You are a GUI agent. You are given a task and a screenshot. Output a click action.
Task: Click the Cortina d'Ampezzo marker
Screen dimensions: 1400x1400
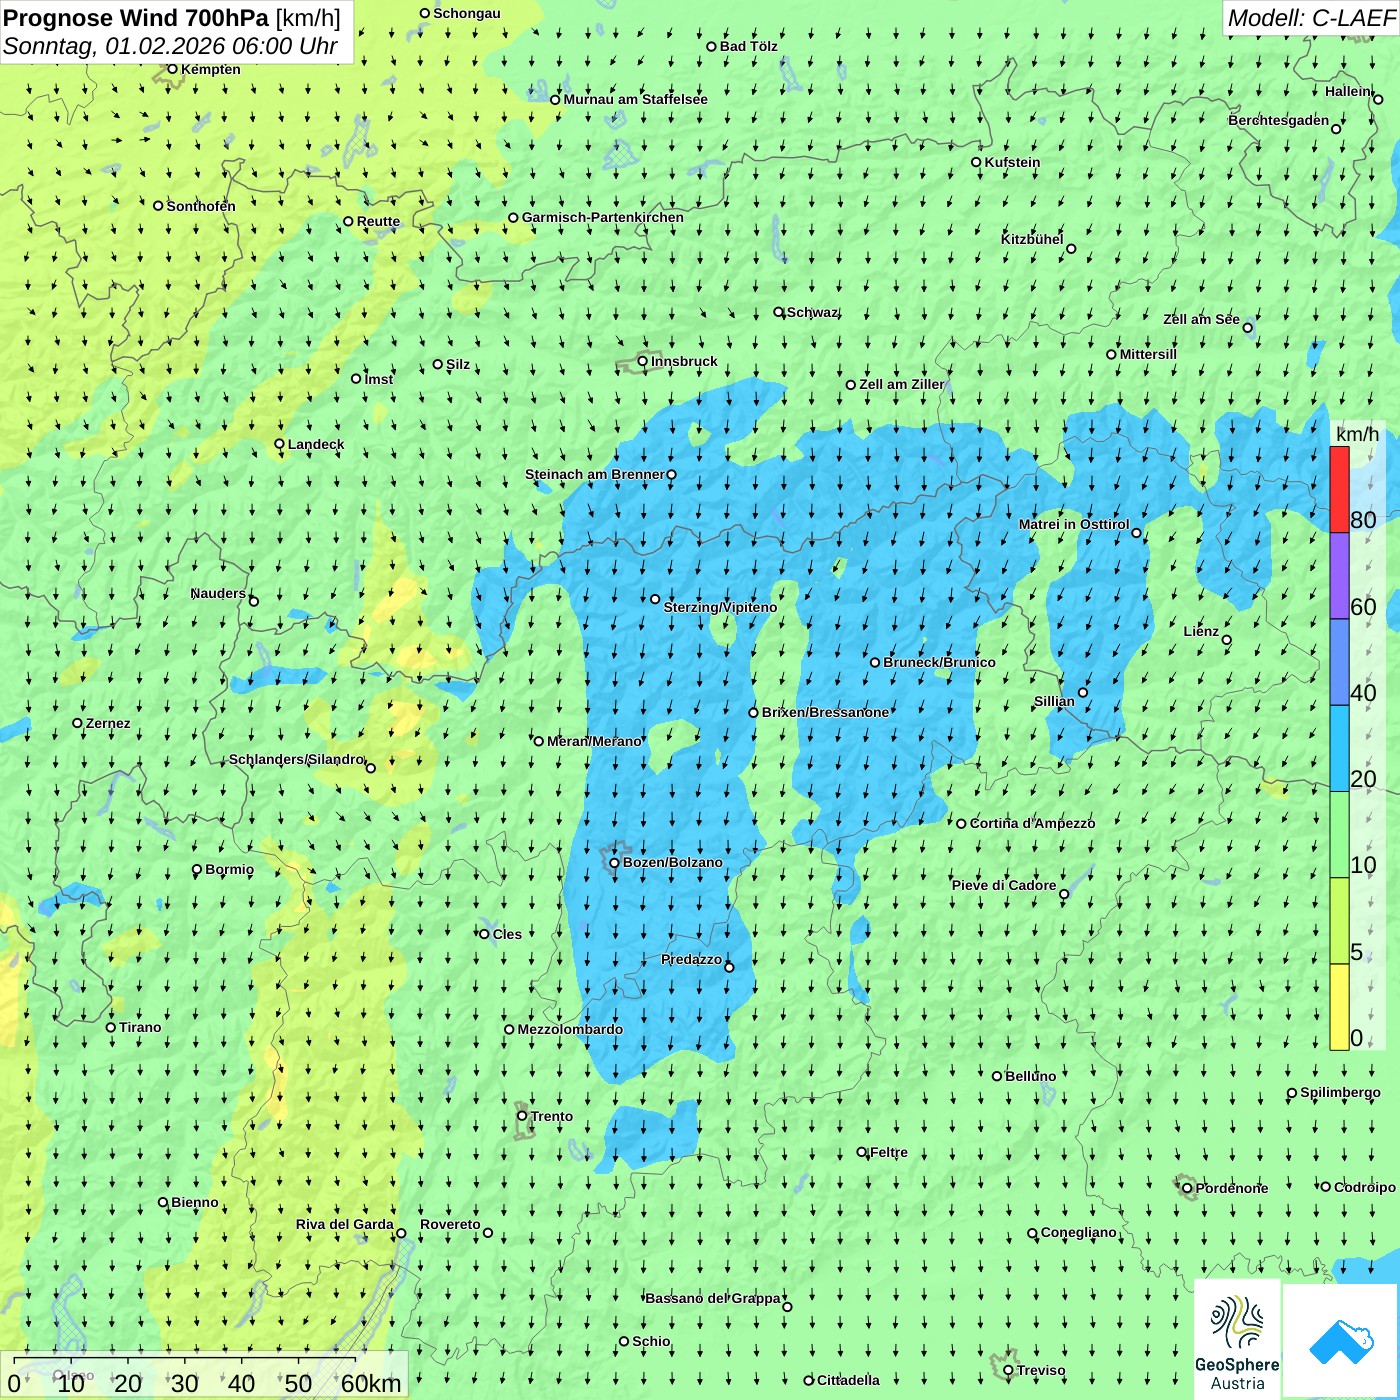click(961, 824)
